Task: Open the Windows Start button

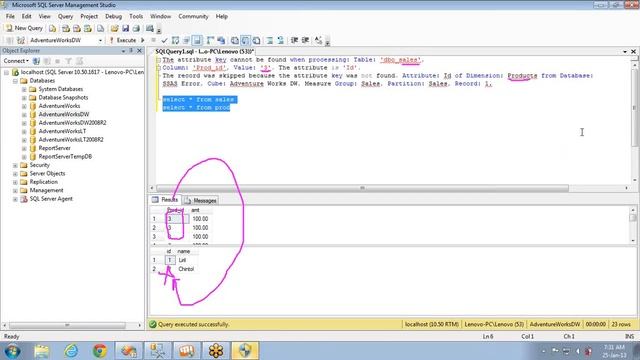Action: point(13,351)
